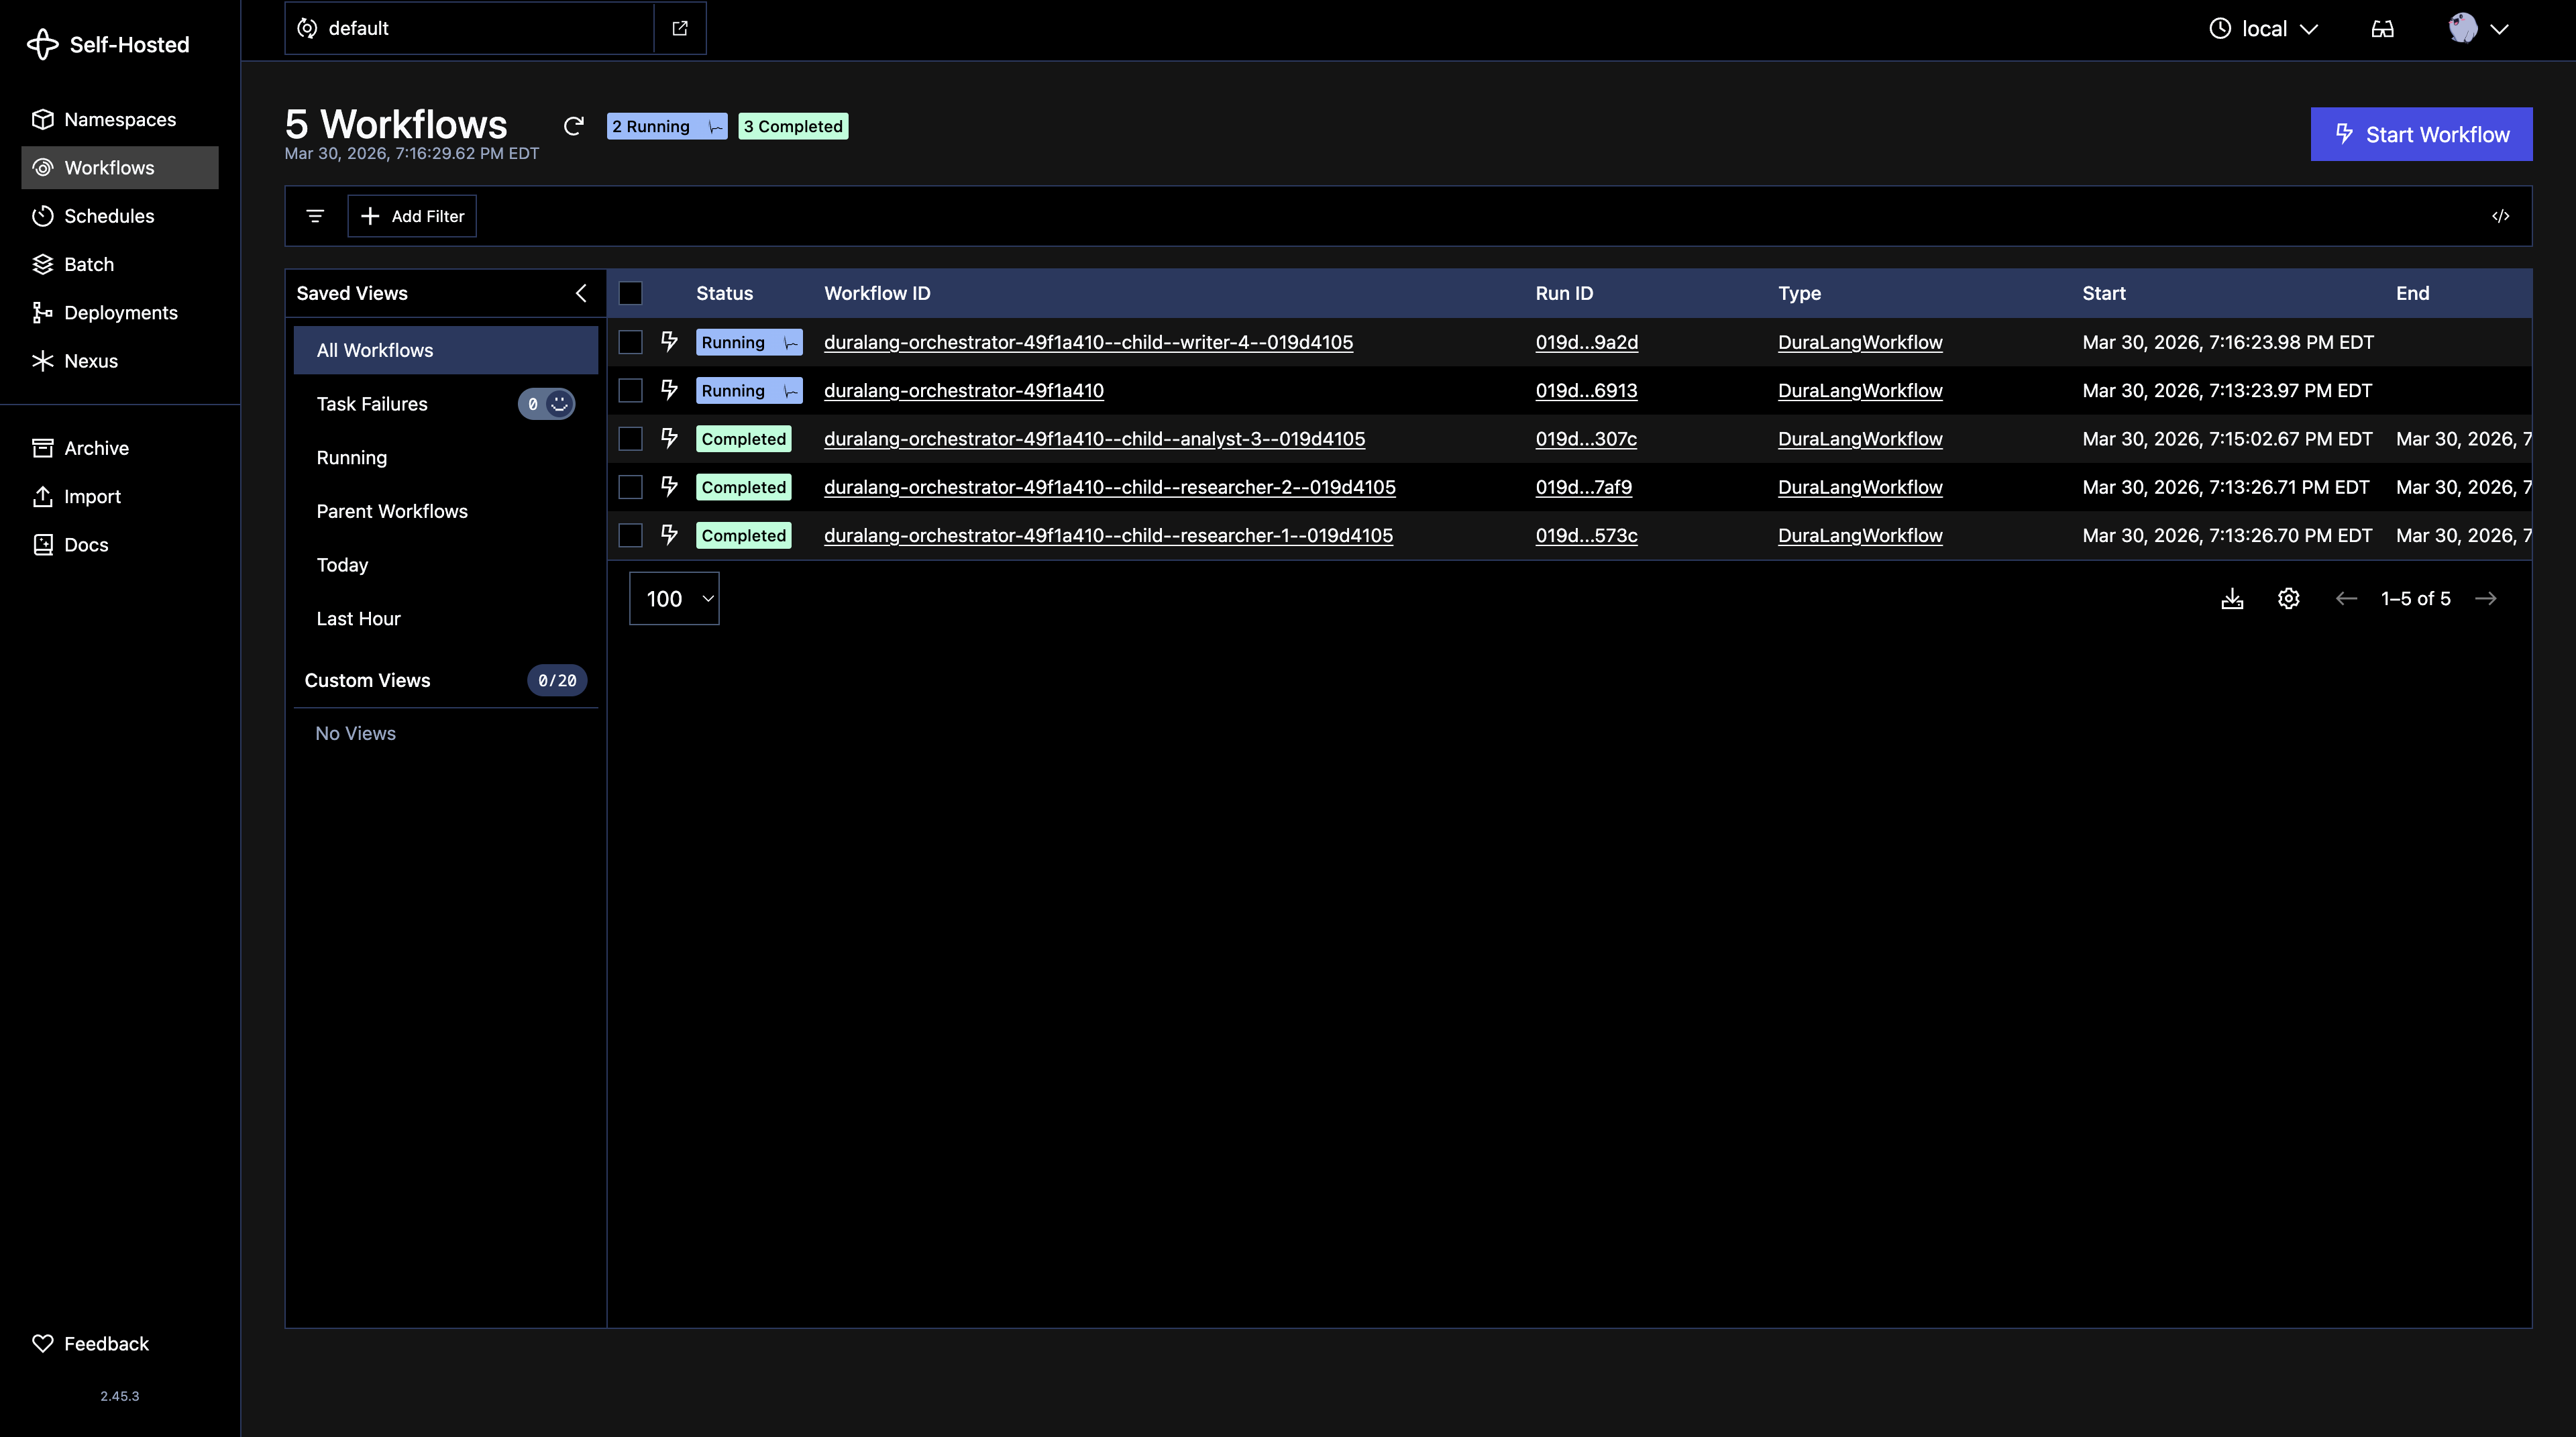The width and height of the screenshot is (2576, 1437).
Task: Click DuraLangWorkflow type on researcher-1 row
Action: point(1860,535)
